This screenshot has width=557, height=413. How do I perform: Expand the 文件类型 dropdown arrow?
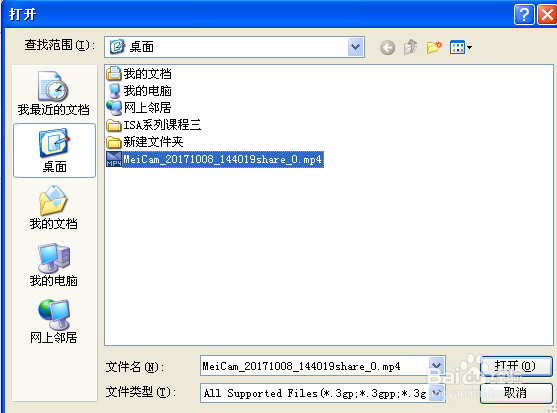[437, 393]
